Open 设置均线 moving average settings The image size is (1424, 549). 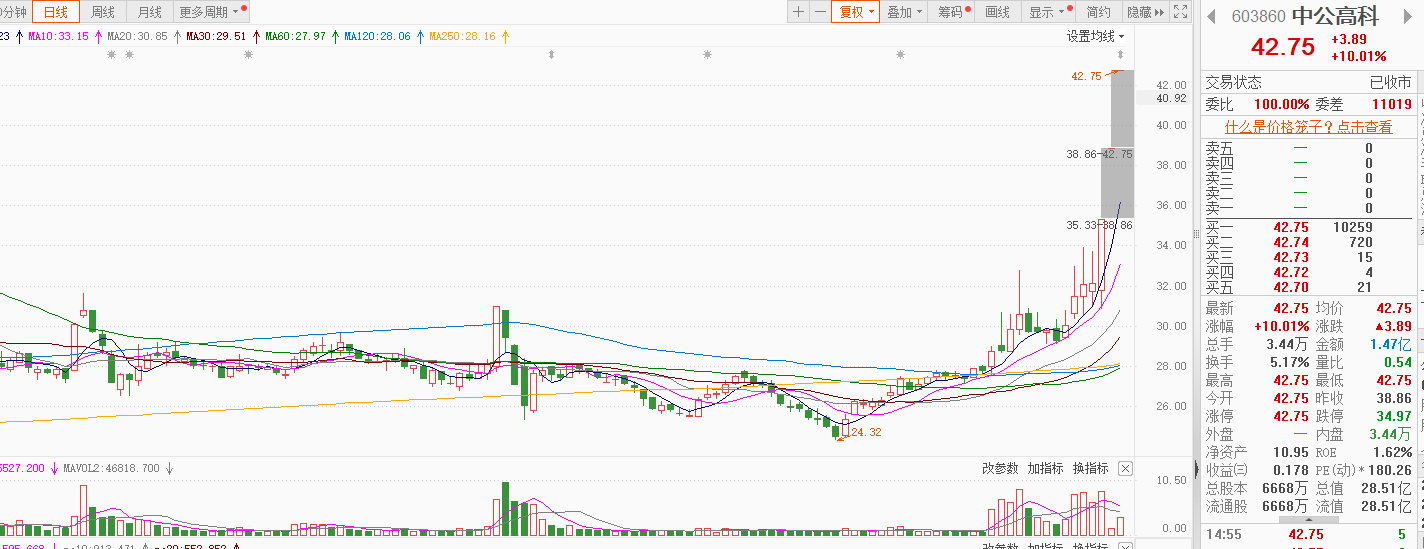[1095, 37]
